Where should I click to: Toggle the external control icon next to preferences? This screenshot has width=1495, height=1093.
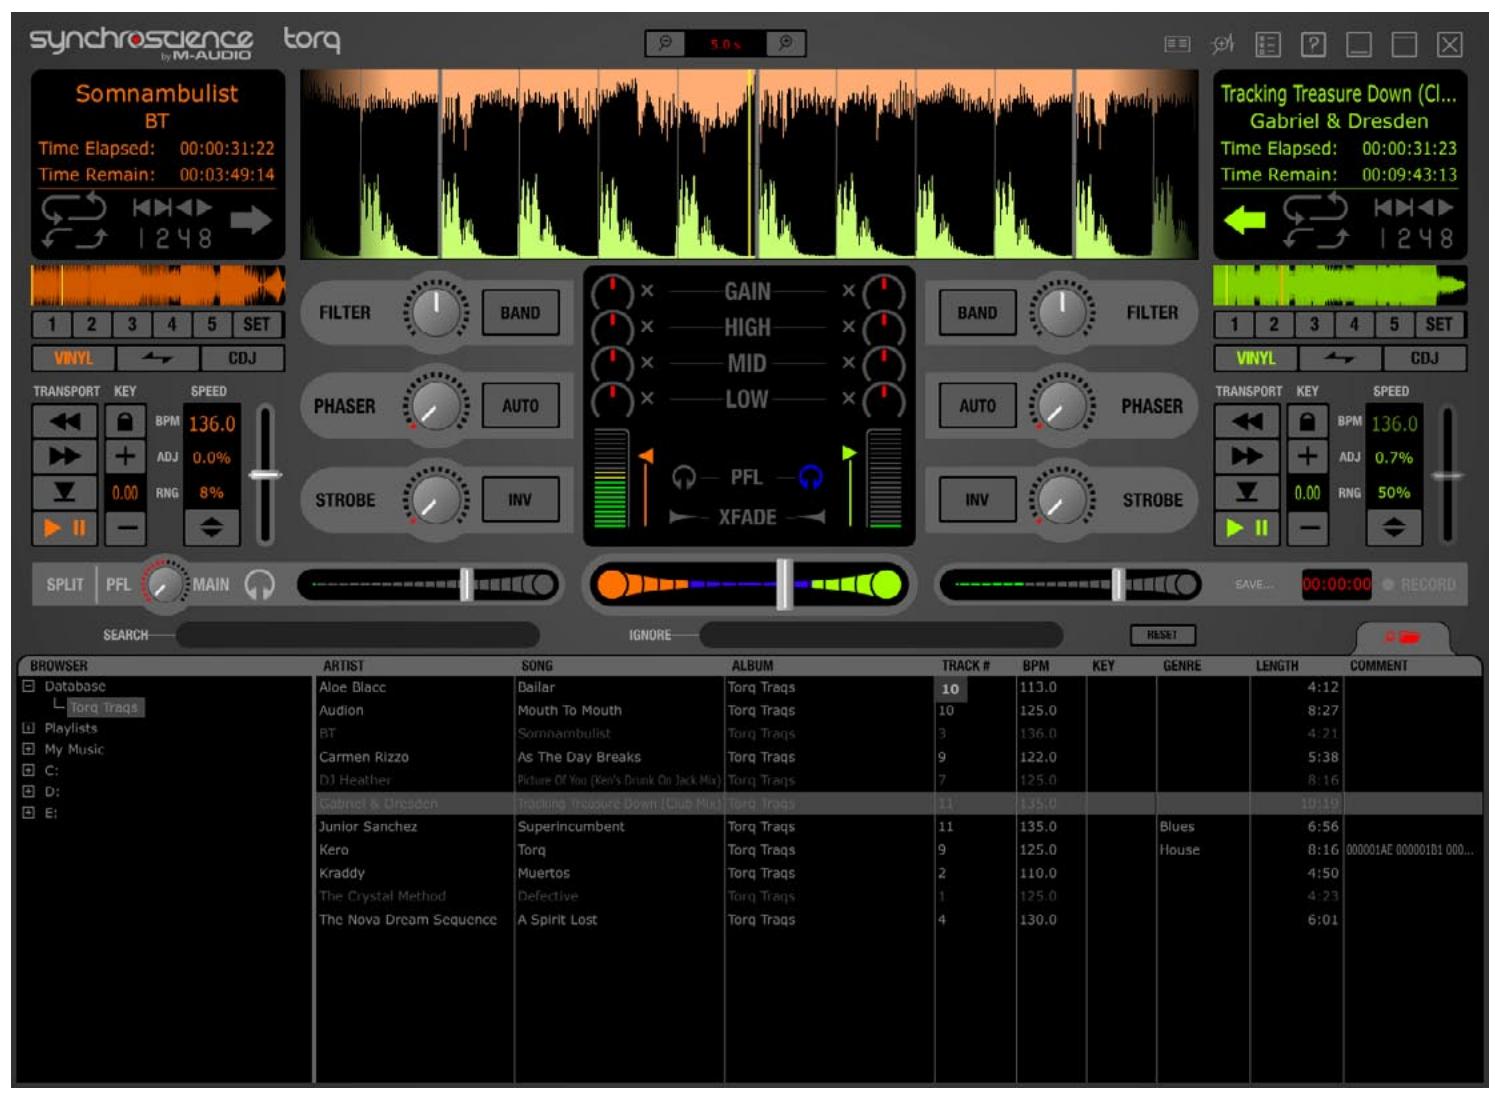[x=1222, y=44]
